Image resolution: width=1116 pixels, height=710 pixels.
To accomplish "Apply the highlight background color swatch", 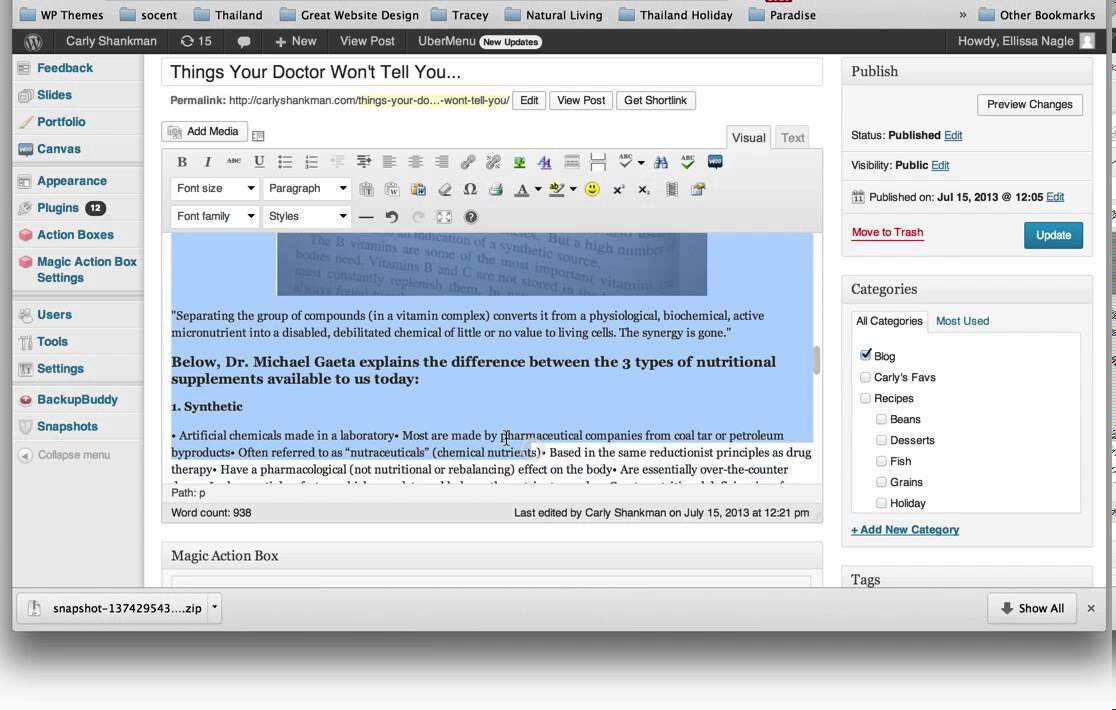I will click(557, 189).
